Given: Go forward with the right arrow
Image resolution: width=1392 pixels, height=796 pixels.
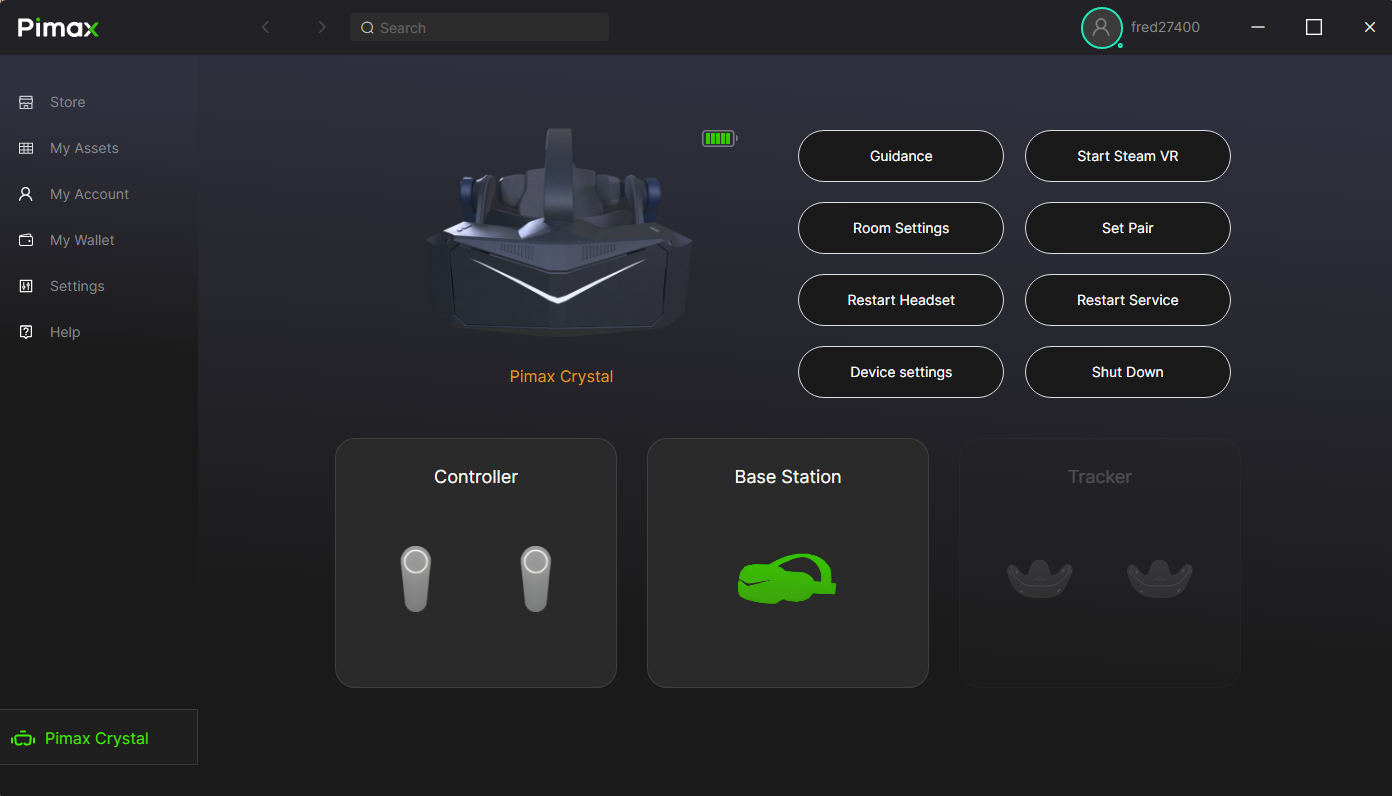Looking at the screenshot, I should (x=321, y=28).
